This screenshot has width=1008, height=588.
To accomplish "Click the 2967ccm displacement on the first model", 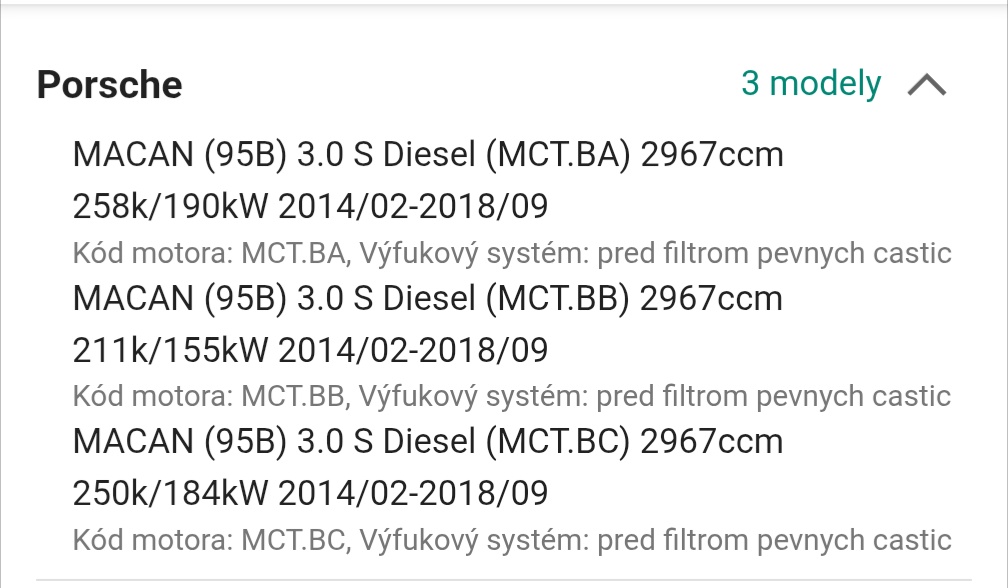I will point(712,155).
